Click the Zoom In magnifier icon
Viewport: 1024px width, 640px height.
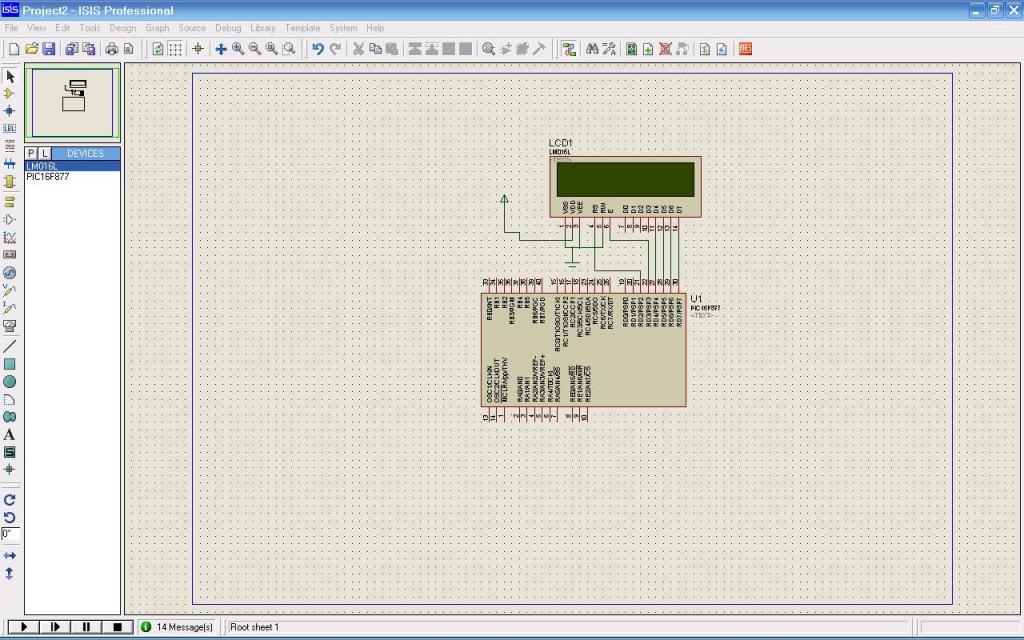point(238,49)
